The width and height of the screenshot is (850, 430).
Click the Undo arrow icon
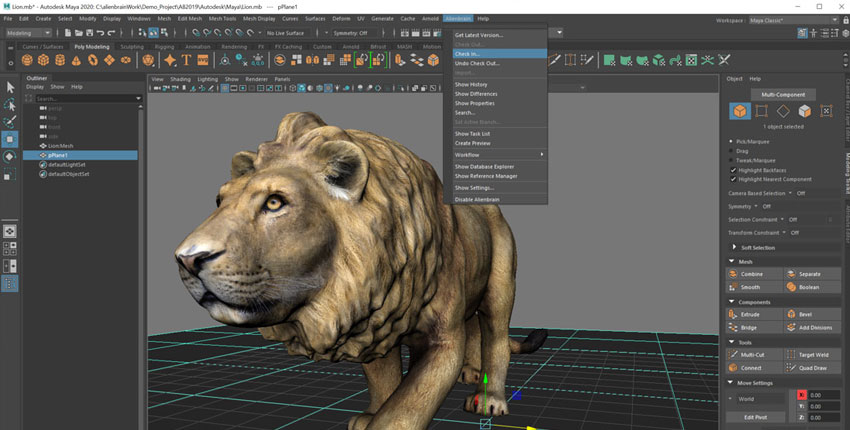coord(100,33)
